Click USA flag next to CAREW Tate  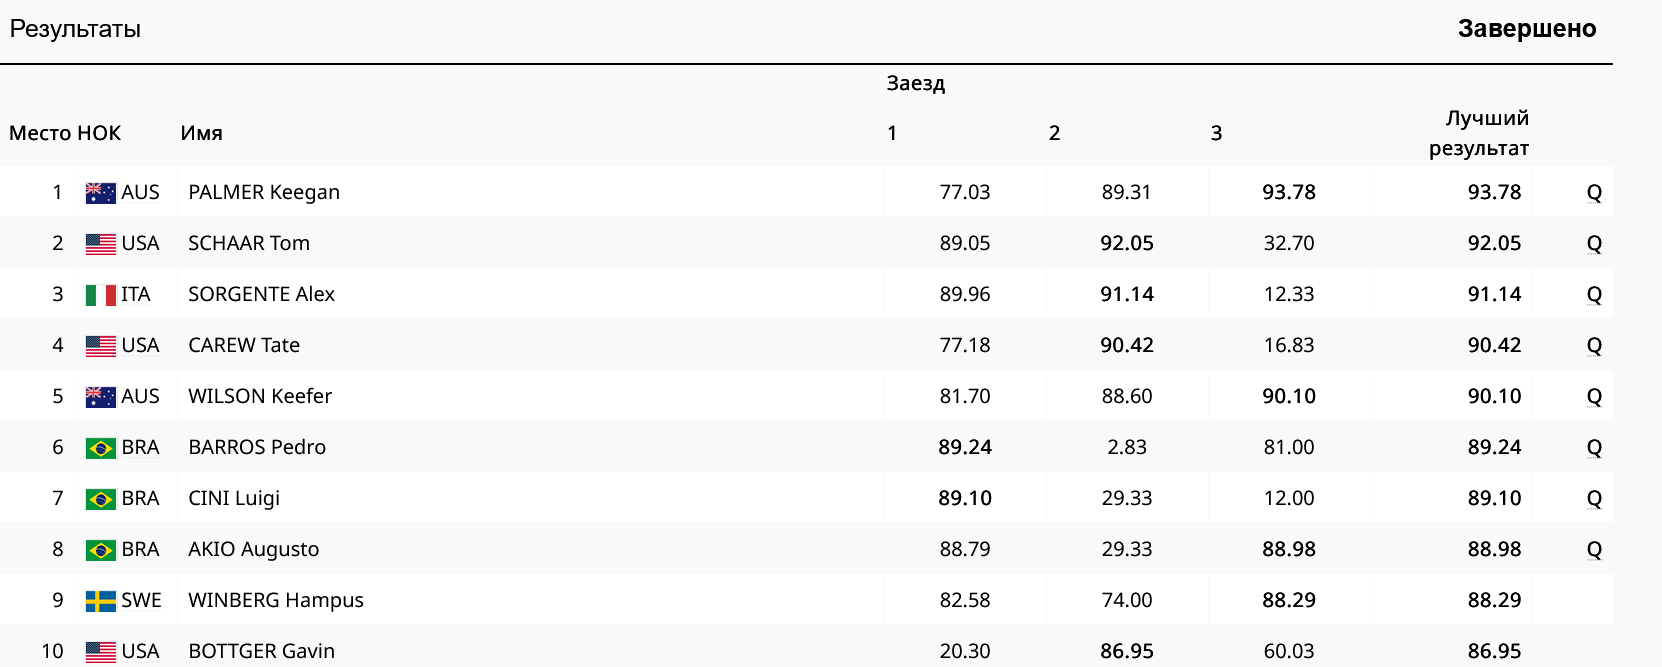(x=100, y=346)
